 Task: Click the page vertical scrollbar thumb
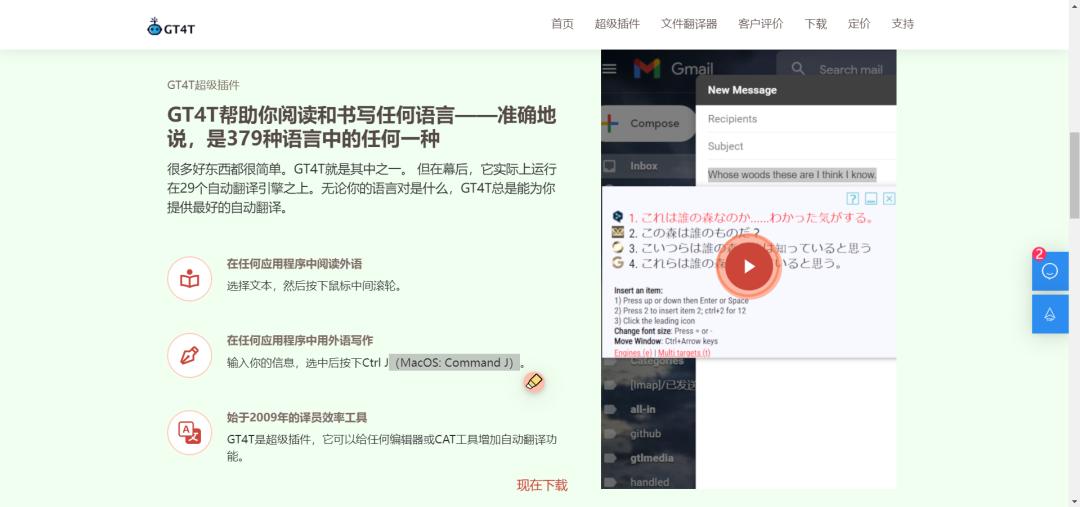click(1074, 176)
